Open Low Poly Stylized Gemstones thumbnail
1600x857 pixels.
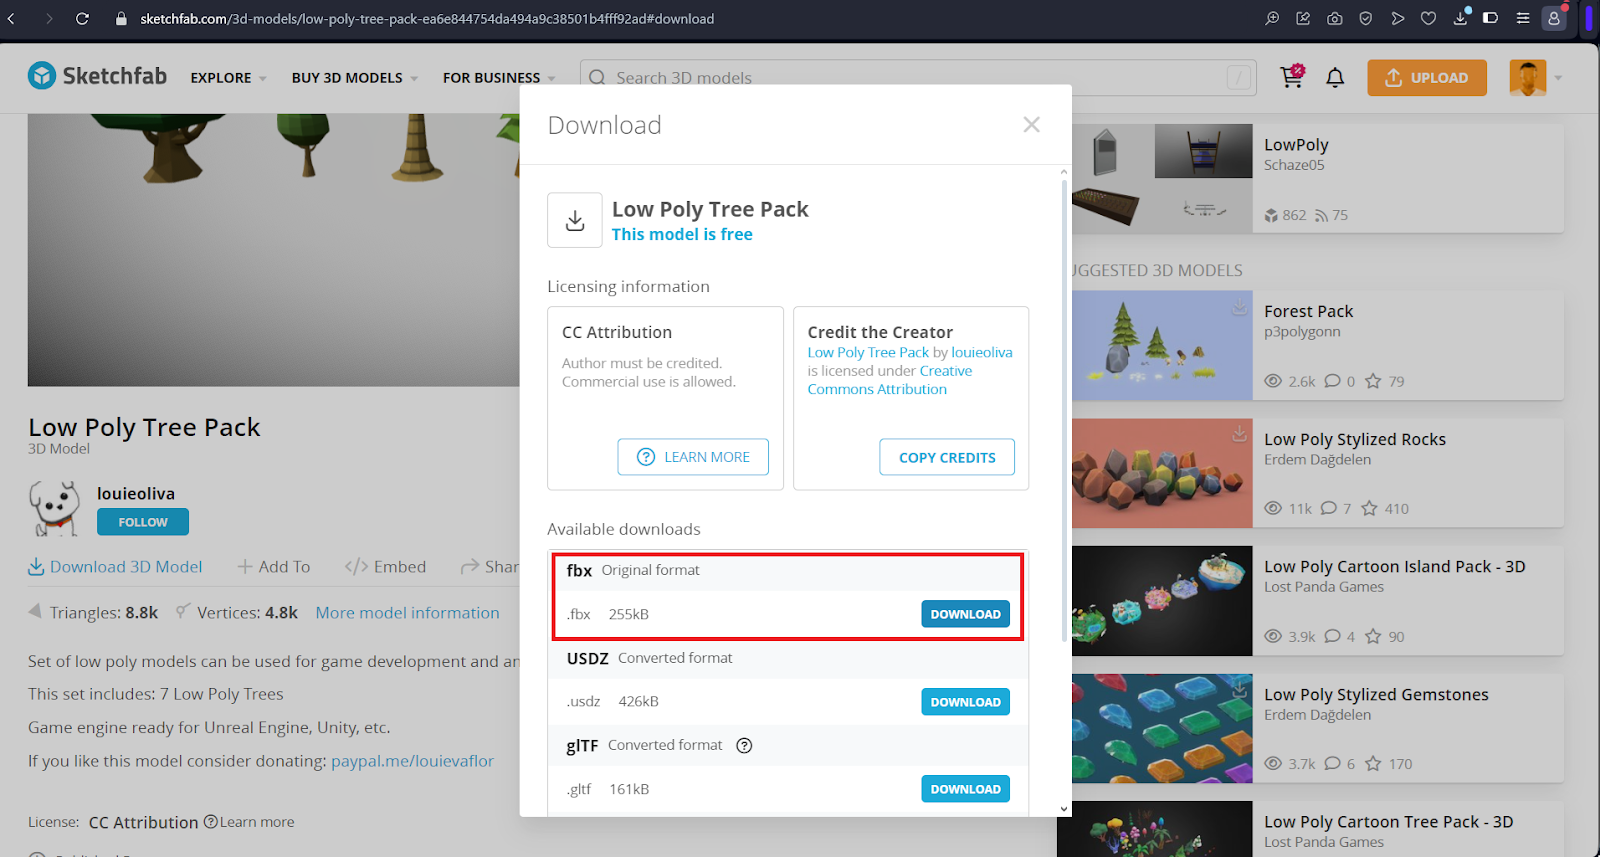pos(1162,728)
